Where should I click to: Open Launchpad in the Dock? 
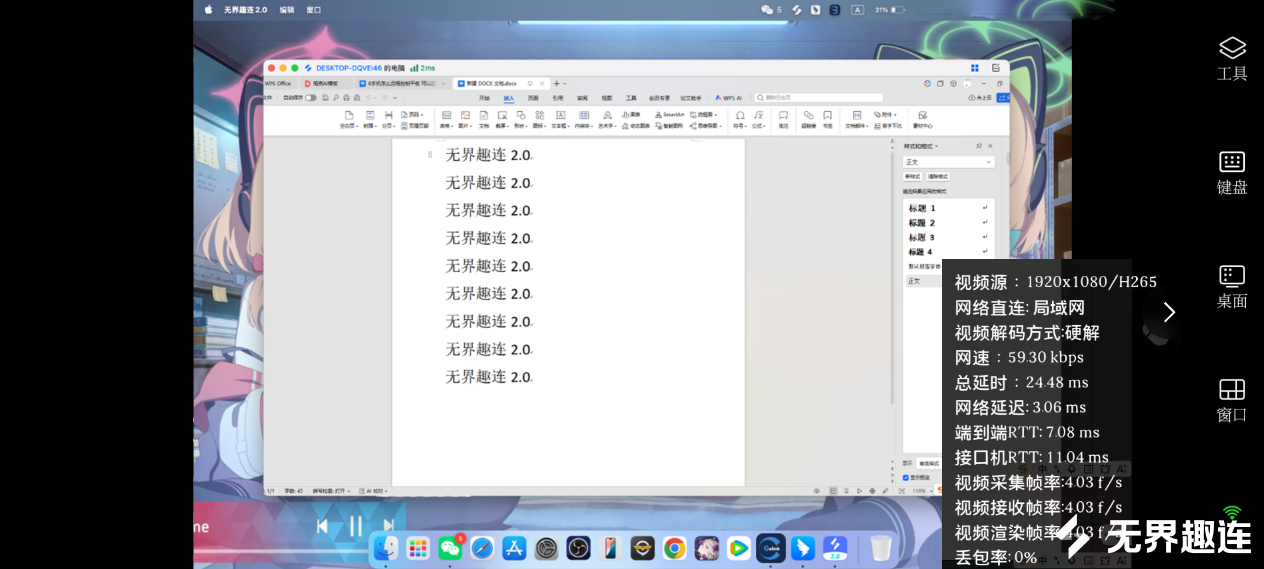coord(418,547)
